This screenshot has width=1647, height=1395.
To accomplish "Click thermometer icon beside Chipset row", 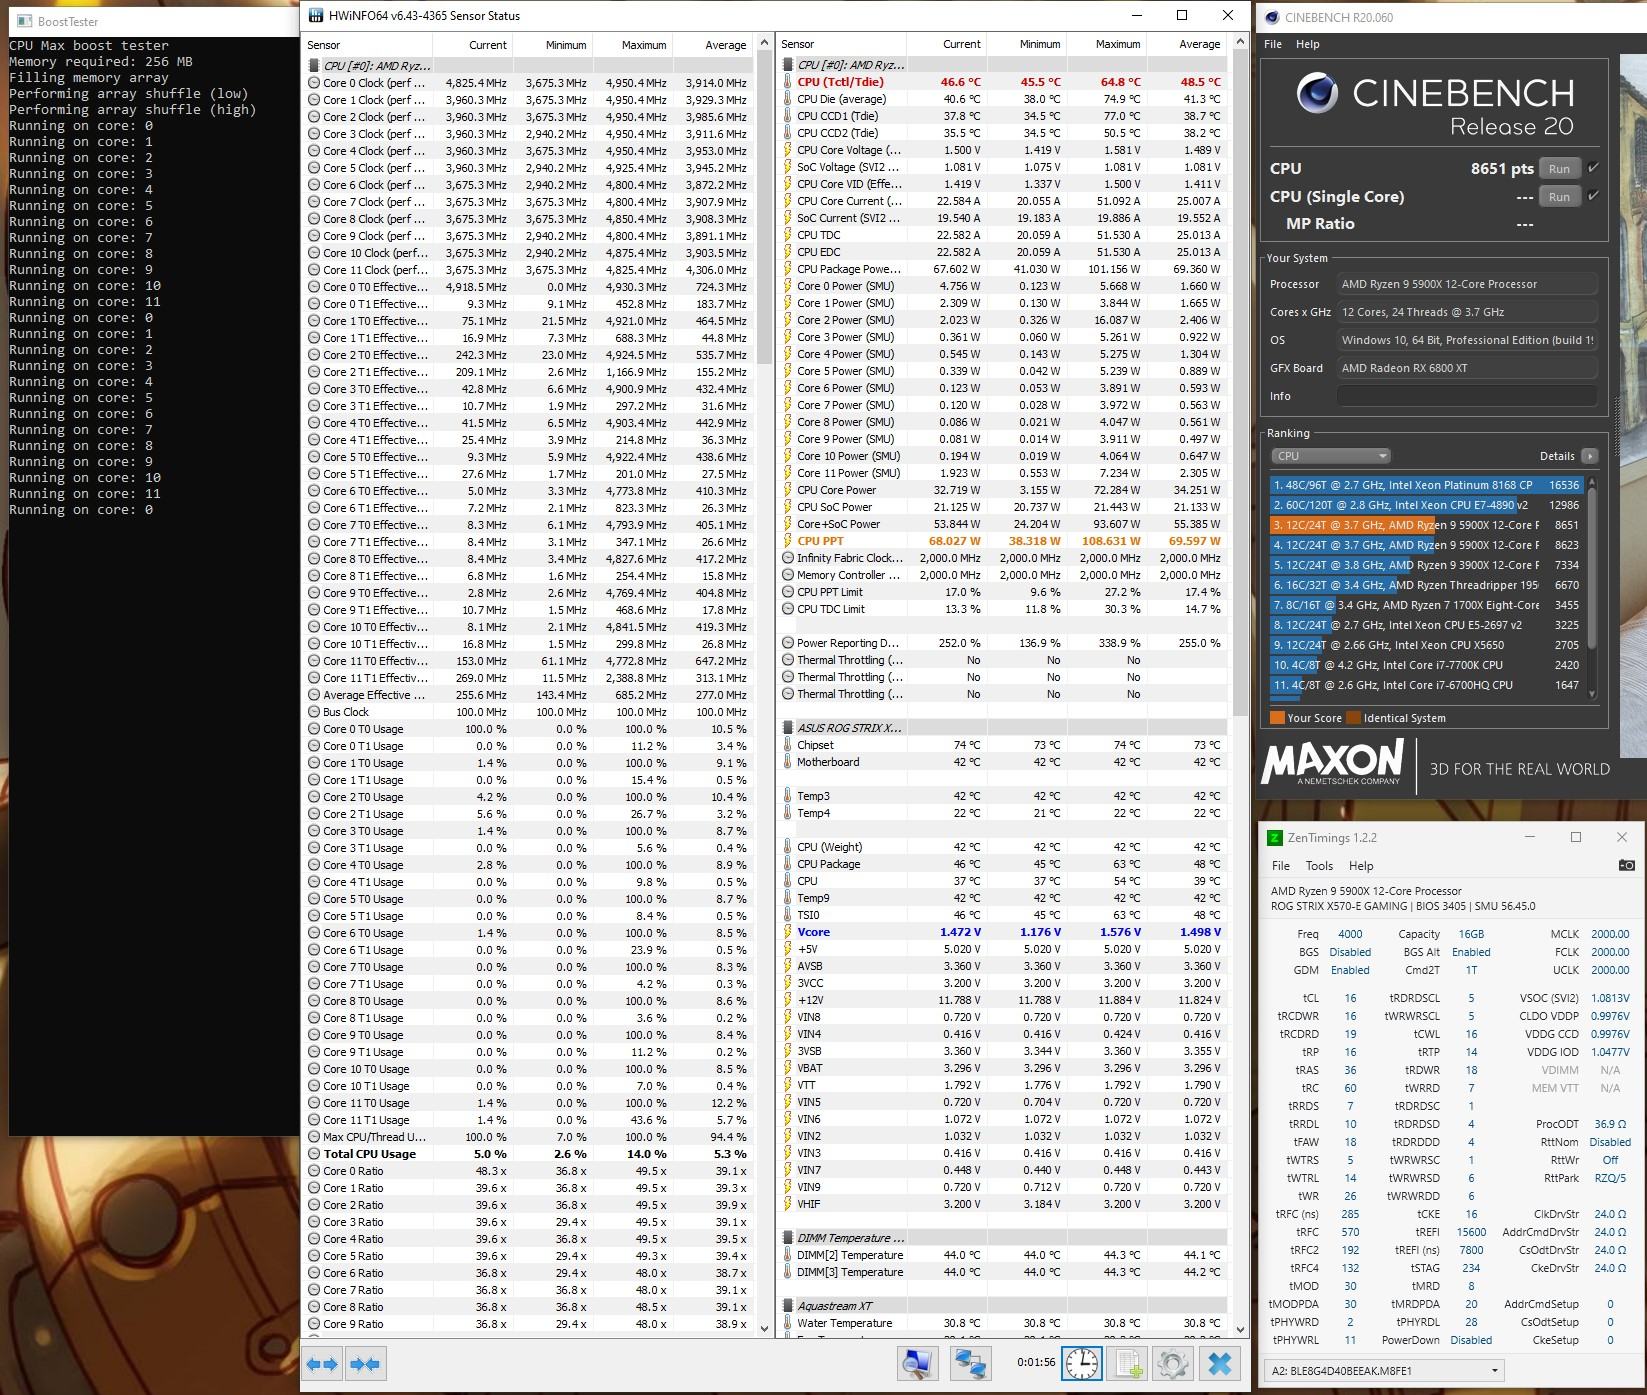I will pyautogui.click(x=787, y=745).
